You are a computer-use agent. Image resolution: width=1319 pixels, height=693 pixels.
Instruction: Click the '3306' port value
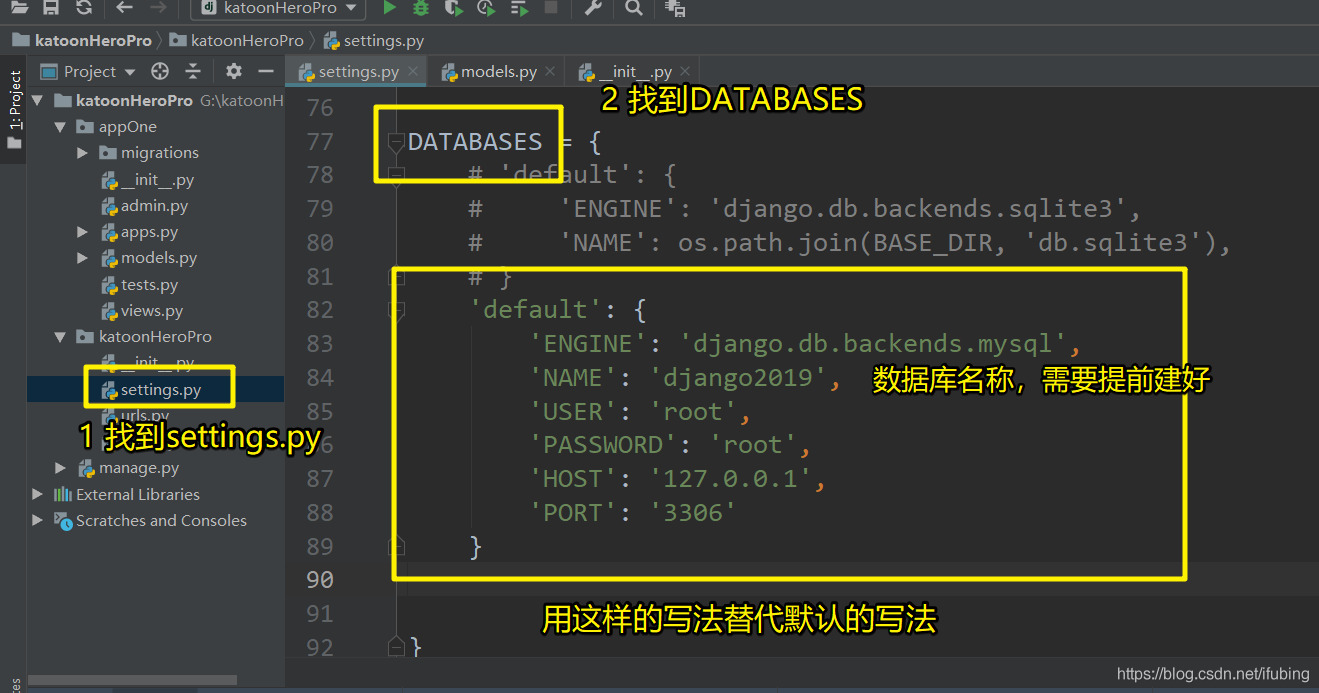(693, 512)
